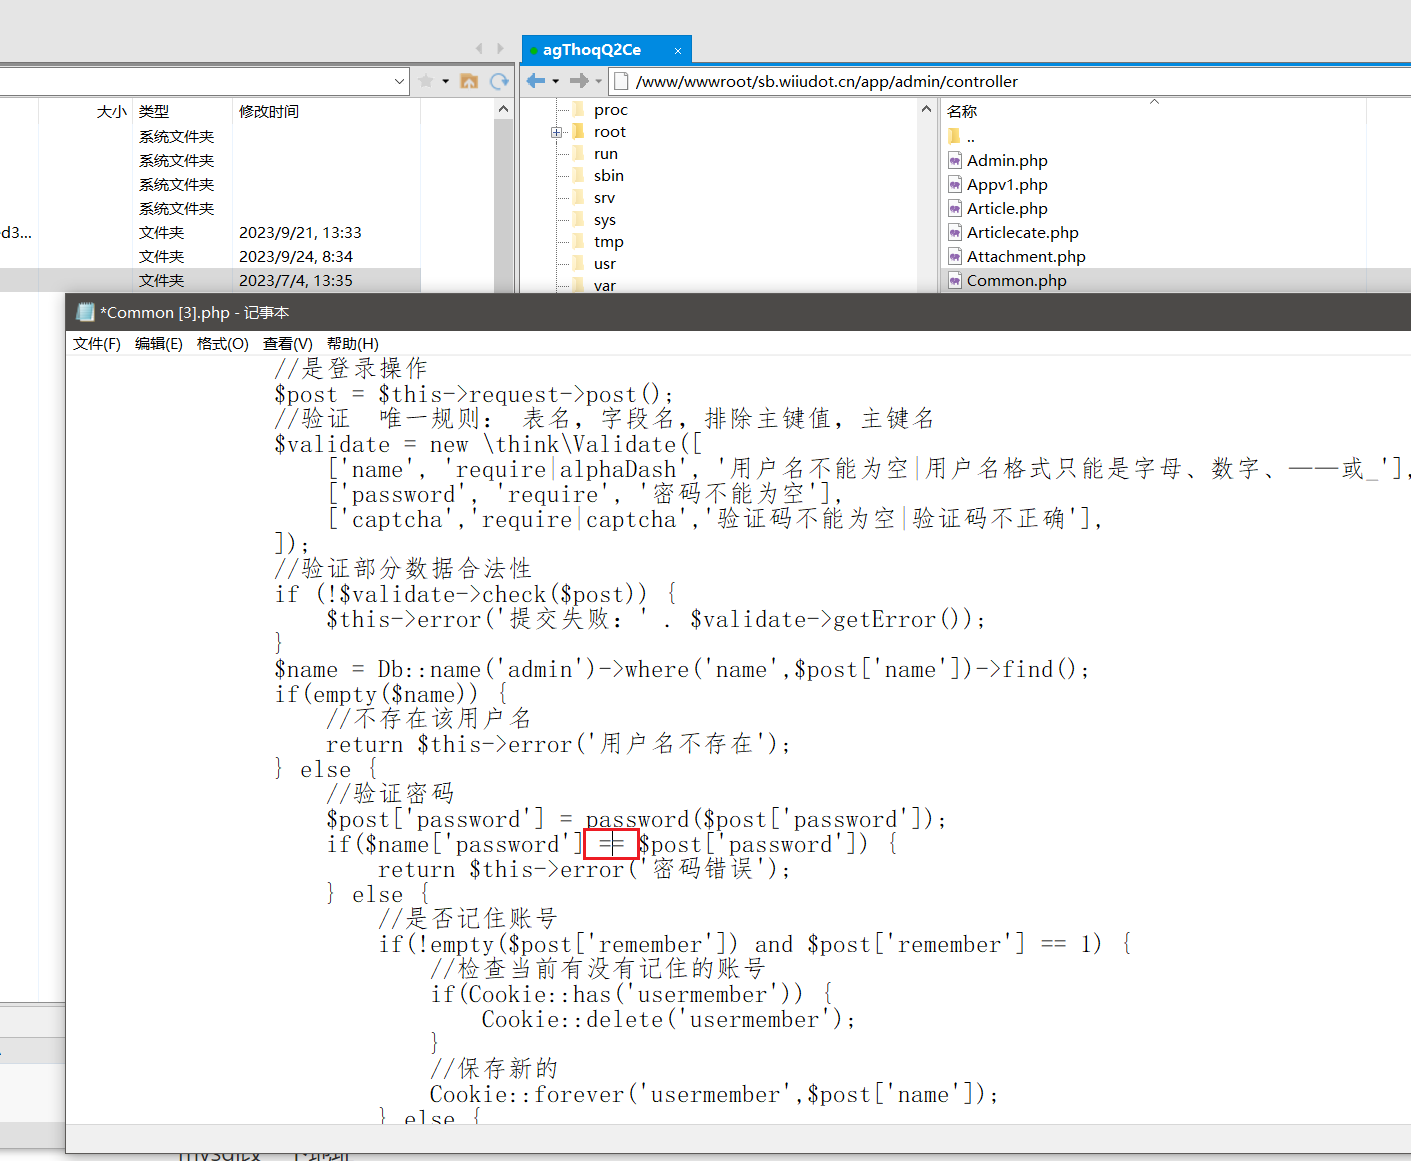Click 'Cookie::delete('usermember');' code line
This screenshot has height=1161, width=1411.
[668, 1020]
